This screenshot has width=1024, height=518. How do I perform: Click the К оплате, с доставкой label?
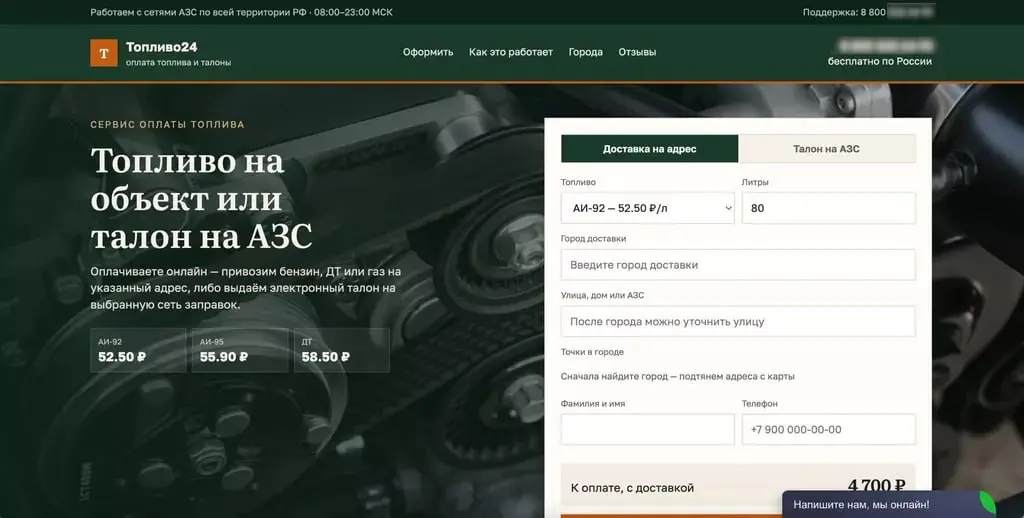coord(632,488)
